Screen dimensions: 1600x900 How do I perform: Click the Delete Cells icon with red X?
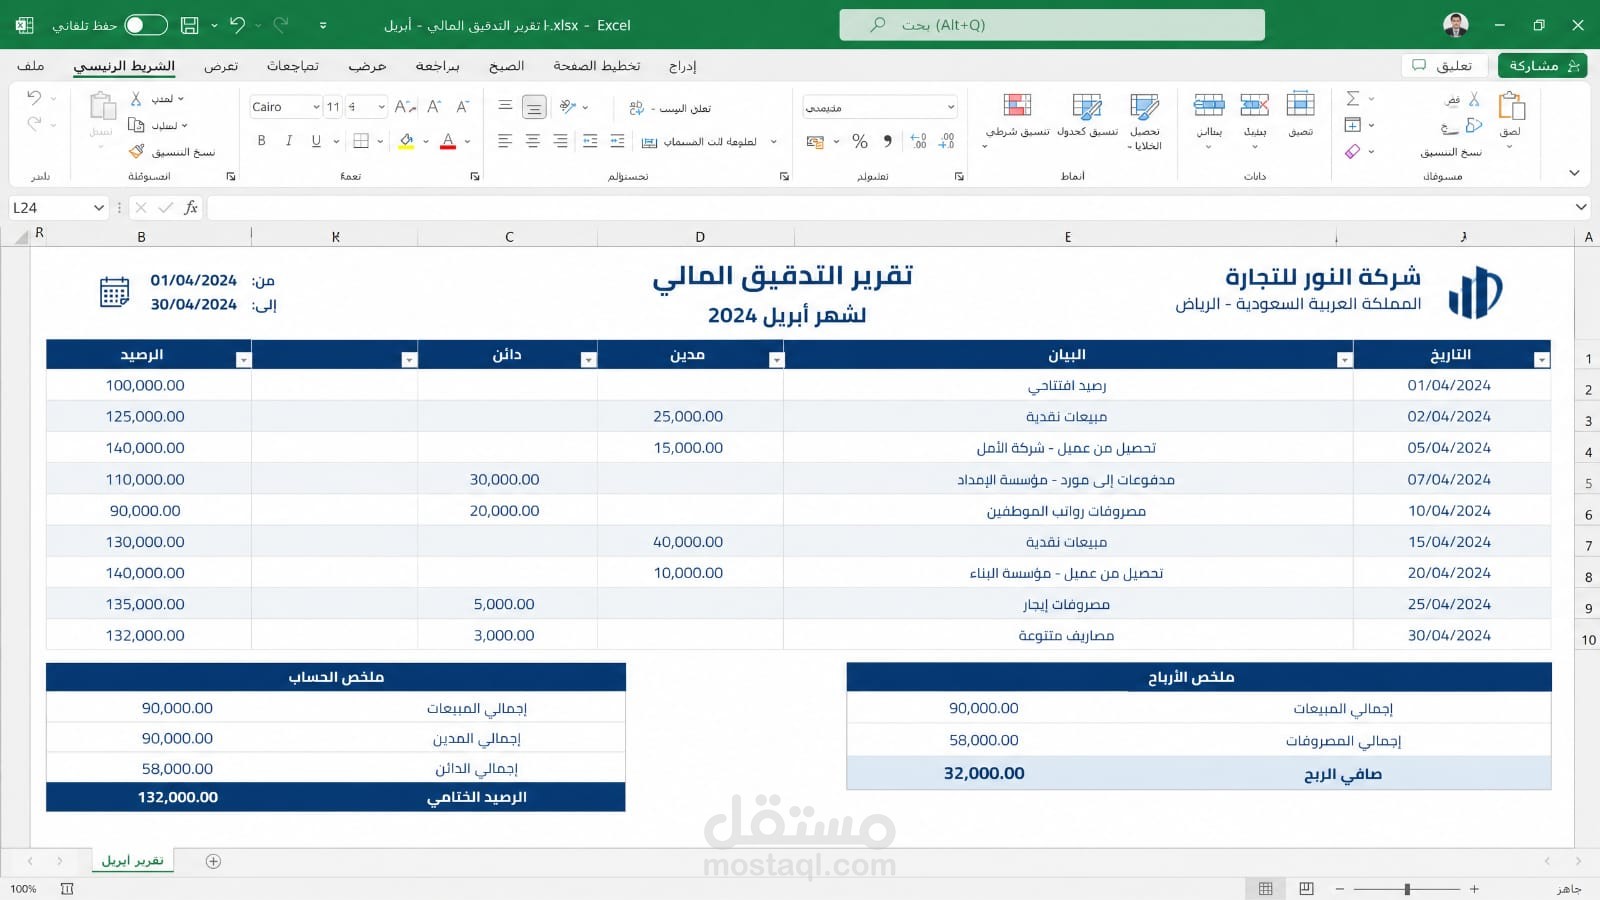coord(1254,104)
